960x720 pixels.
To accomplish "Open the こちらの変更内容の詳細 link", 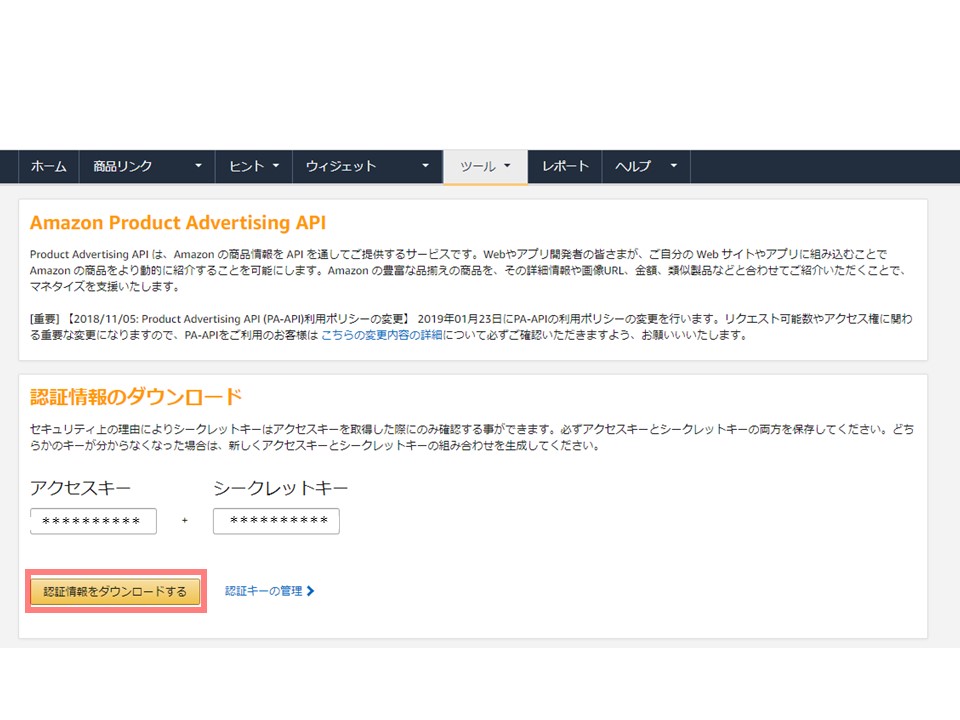I will pyautogui.click(x=380, y=335).
